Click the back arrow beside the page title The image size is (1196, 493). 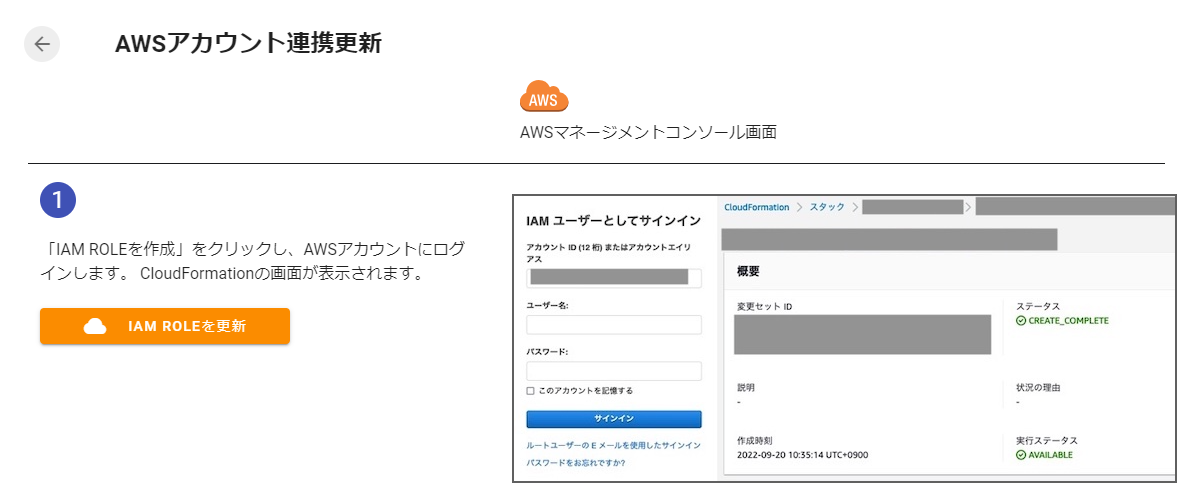[42, 44]
